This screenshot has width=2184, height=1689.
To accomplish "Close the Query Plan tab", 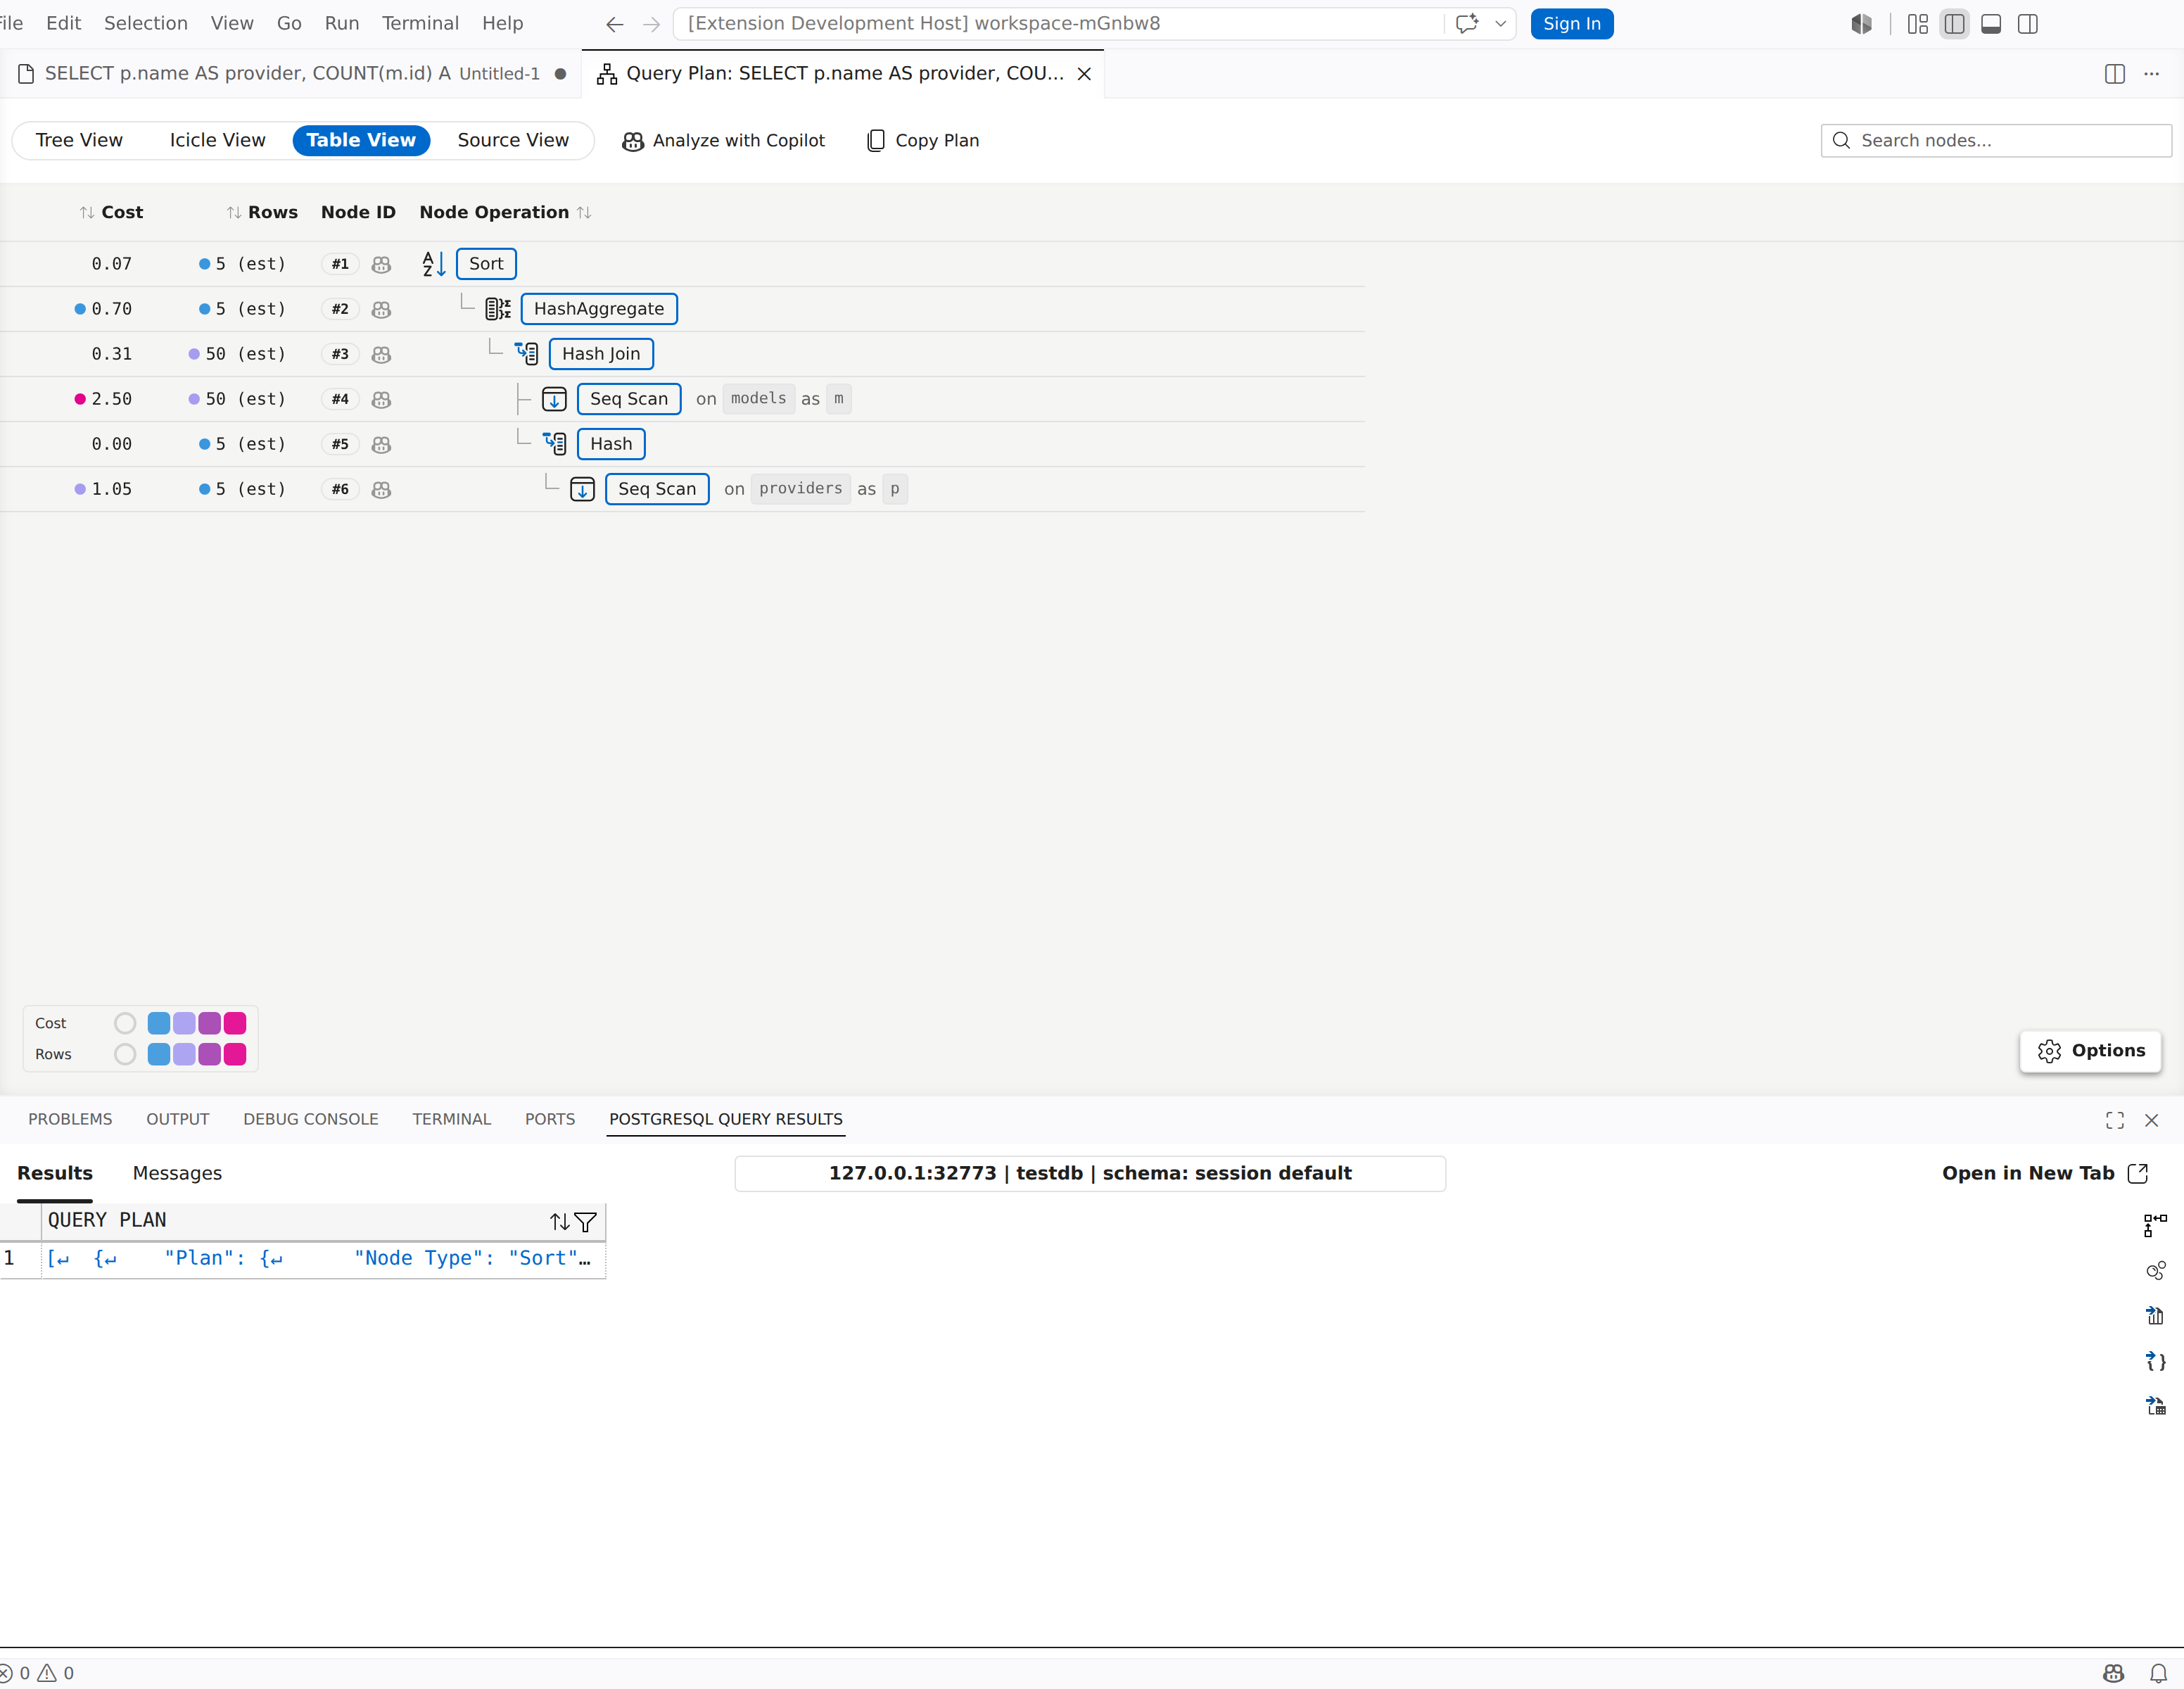I will [1084, 74].
